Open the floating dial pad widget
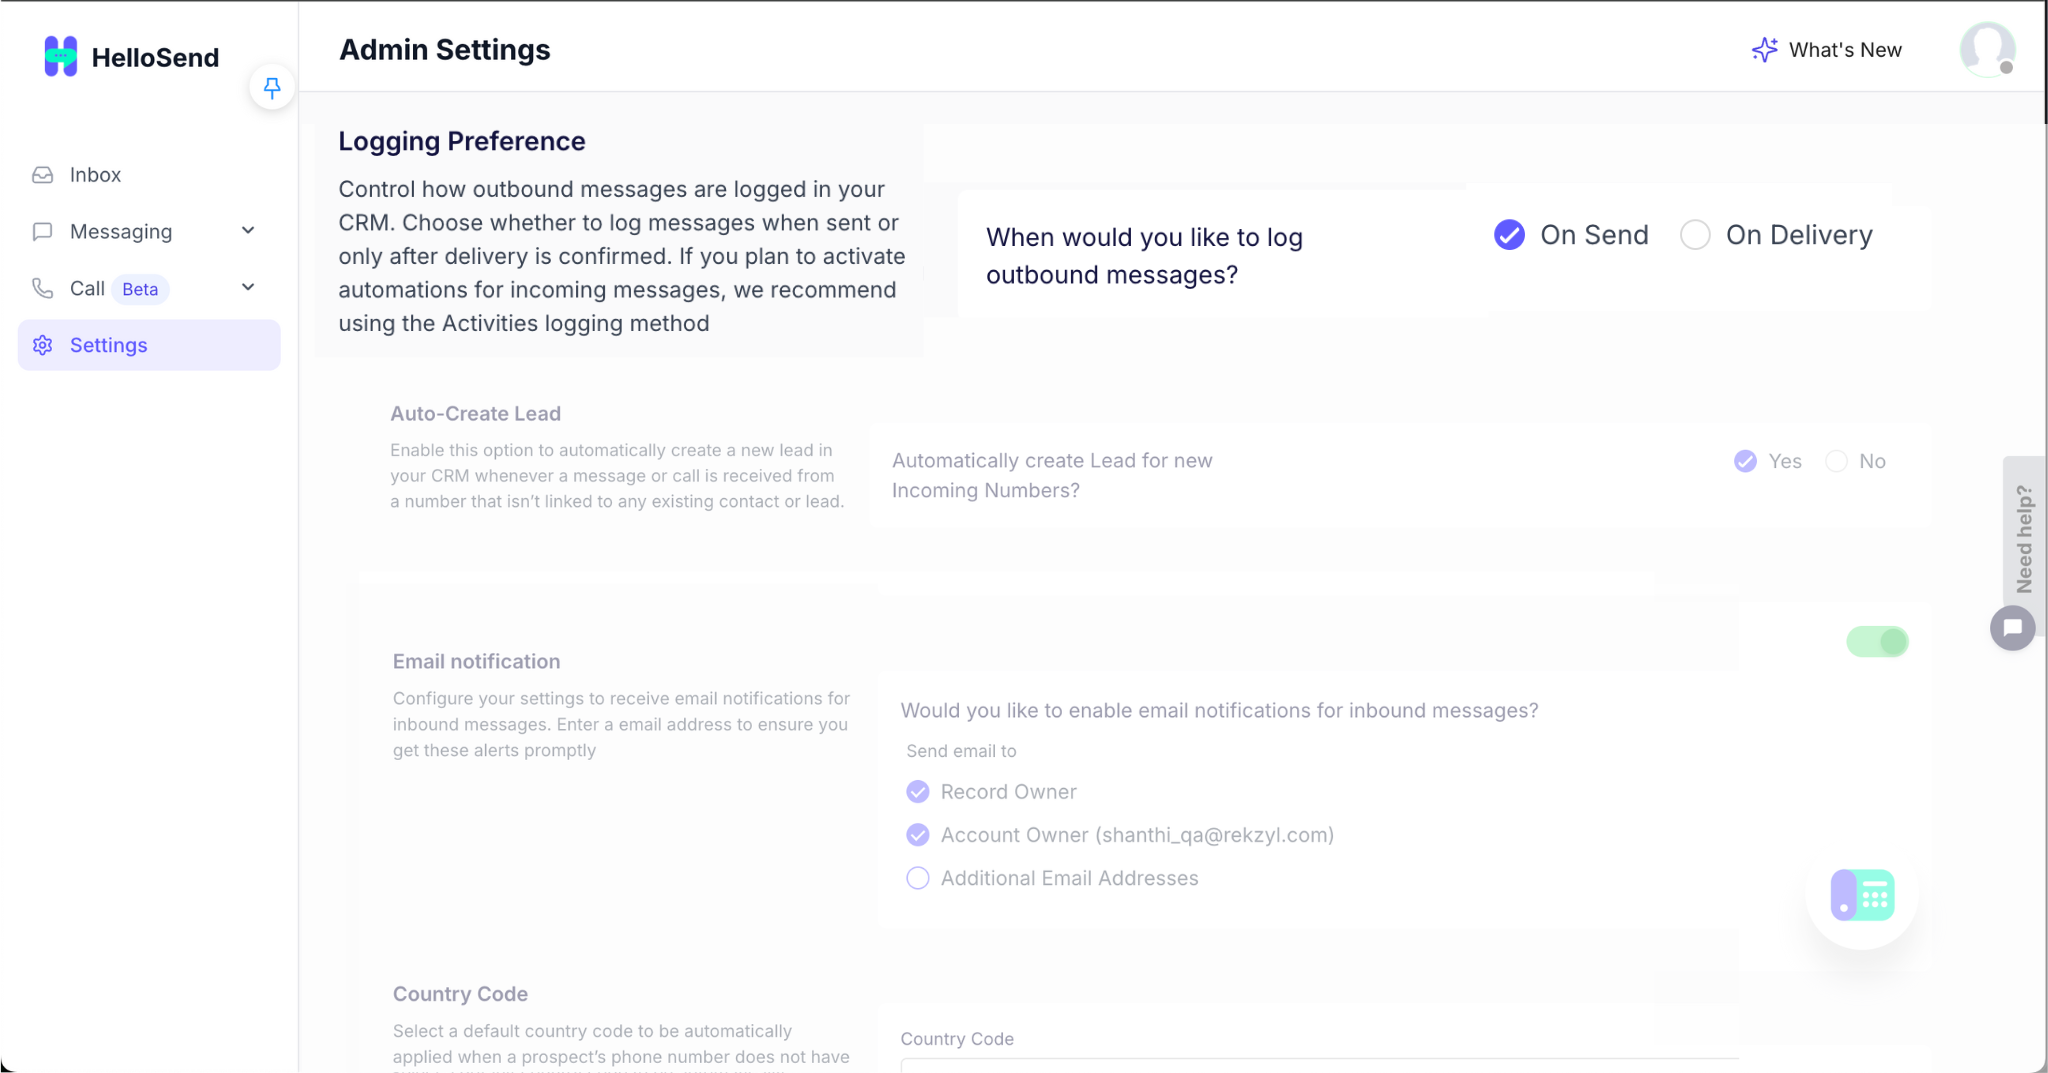This screenshot has height=1073, width=2048. (x=1862, y=895)
